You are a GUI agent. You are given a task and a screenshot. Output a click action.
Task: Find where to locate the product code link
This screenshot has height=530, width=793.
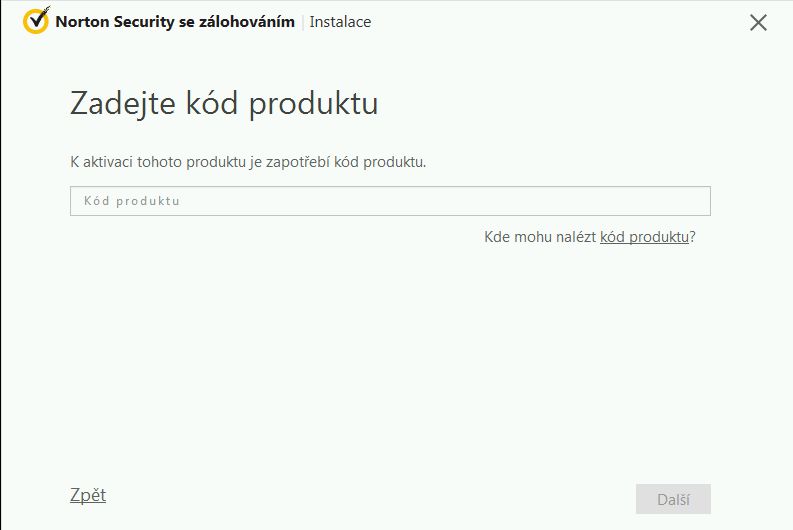click(x=644, y=237)
